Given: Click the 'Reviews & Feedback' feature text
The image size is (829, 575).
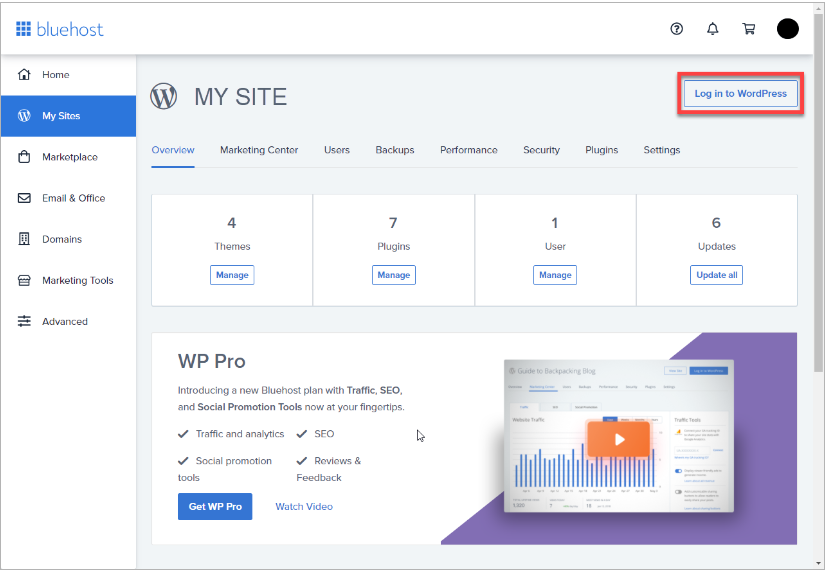Looking at the screenshot, I should tap(329, 469).
